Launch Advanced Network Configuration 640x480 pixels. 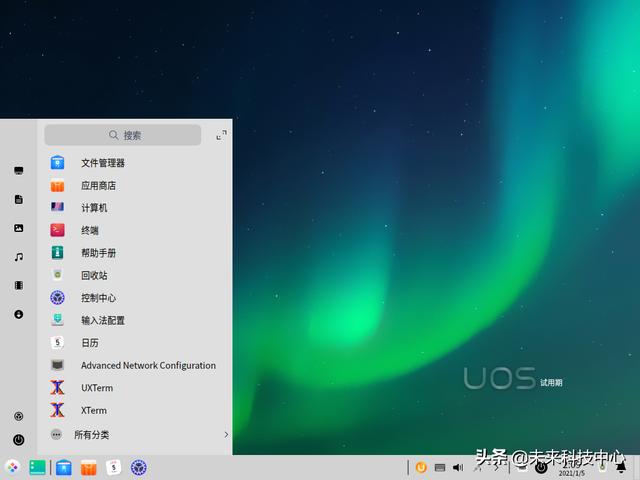tap(135, 365)
